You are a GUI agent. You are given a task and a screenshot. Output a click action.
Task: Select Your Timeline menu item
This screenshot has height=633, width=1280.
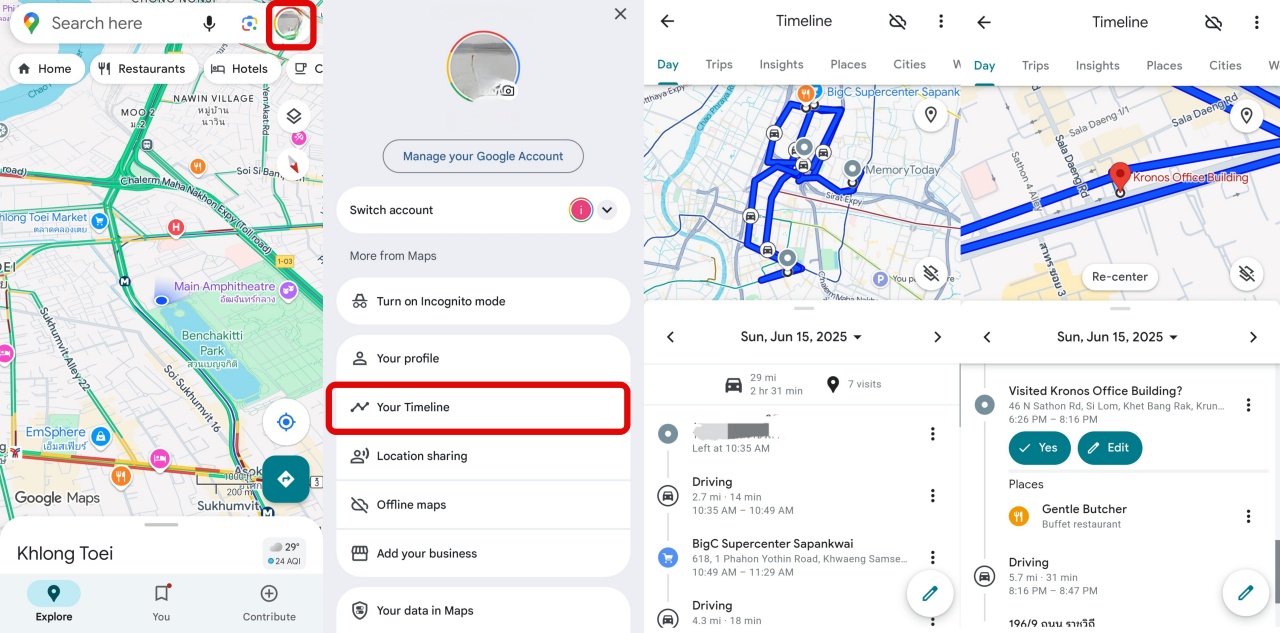pos(478,407)
